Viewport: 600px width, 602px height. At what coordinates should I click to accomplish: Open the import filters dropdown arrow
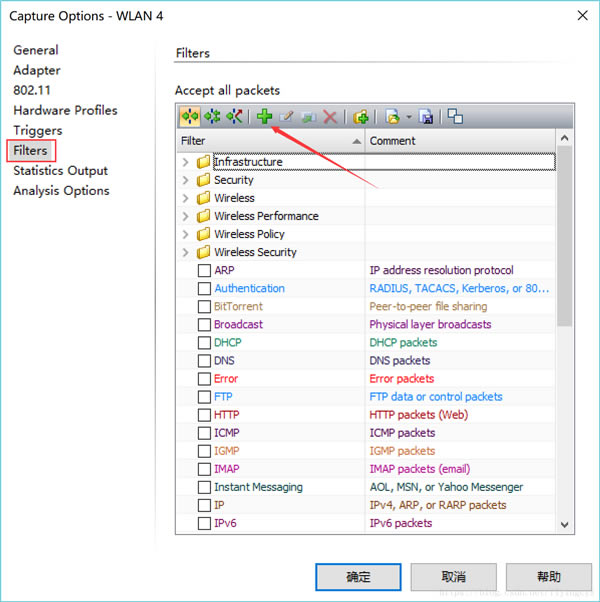(x=407, y=118)
